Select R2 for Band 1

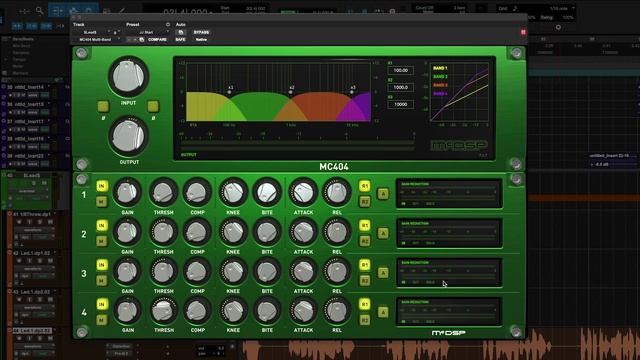pyautogui.click(x=364, y=201)
